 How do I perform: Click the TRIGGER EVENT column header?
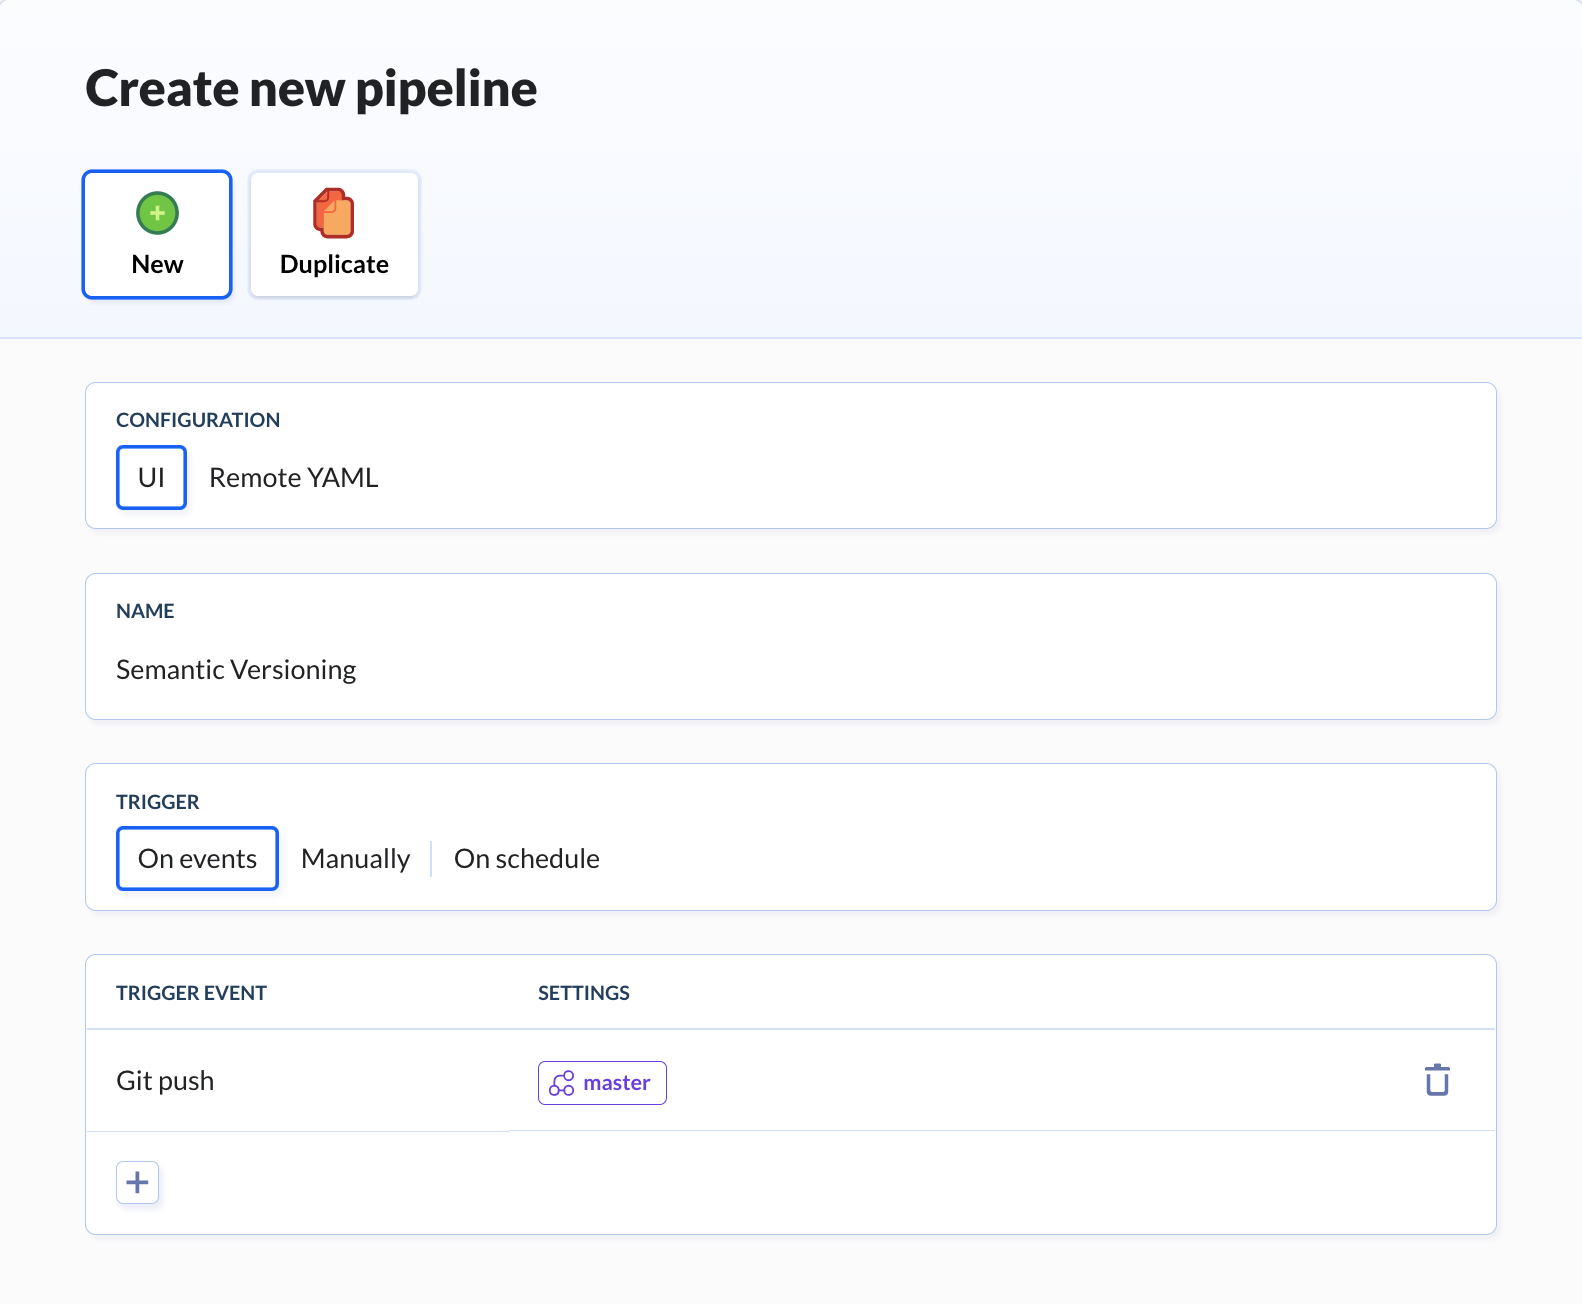coord(191,993)
